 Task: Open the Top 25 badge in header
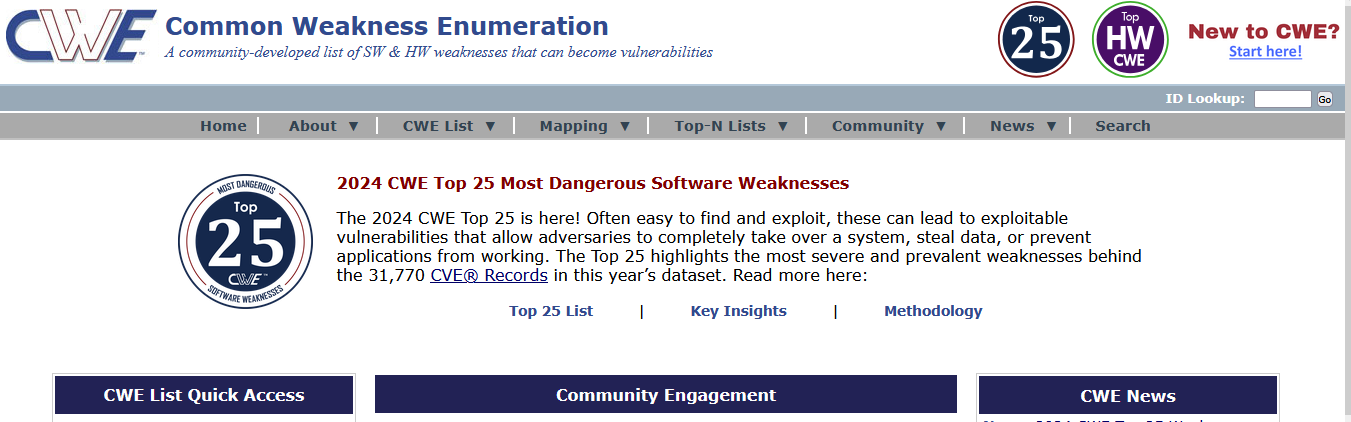point(1036,40)
